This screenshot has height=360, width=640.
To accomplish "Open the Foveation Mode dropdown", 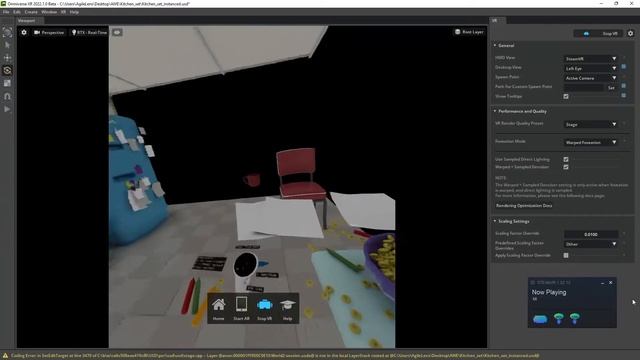I will pos(591,142).
